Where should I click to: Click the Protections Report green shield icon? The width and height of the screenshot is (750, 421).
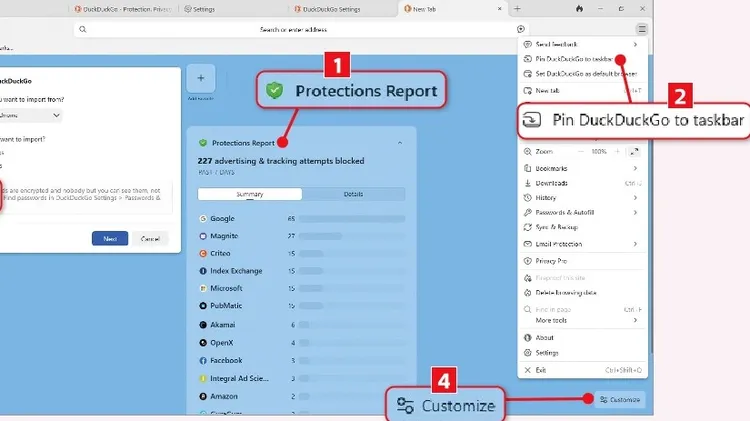[203, 143]
